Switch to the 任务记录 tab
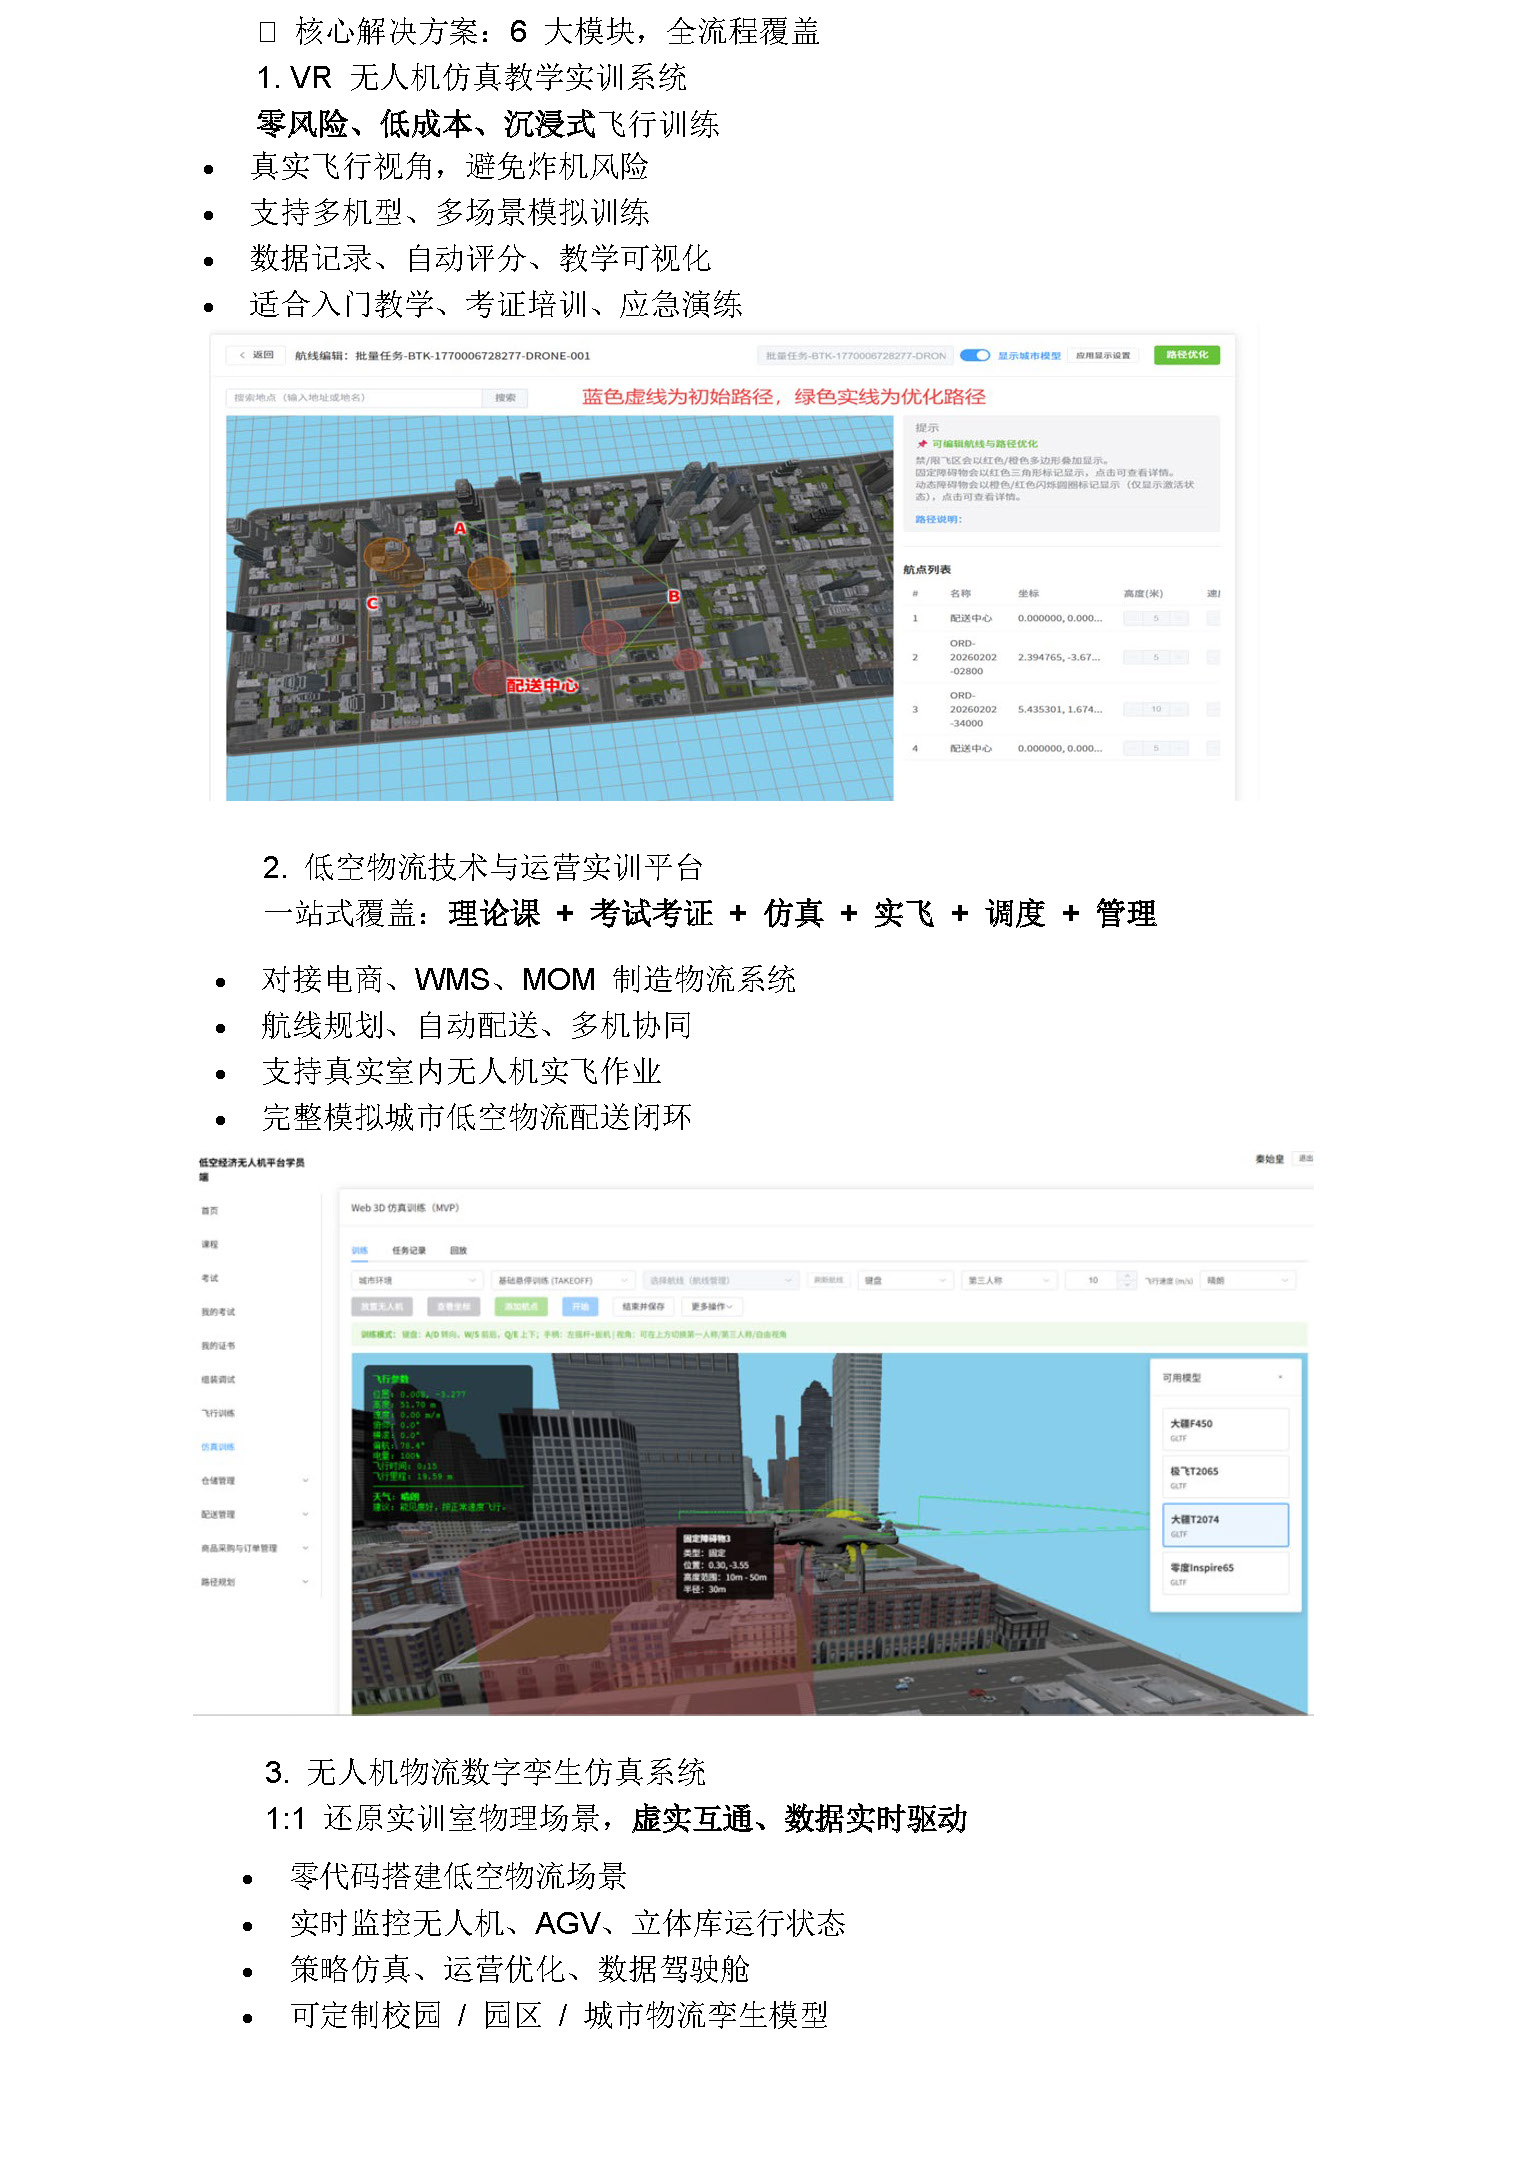 pyautogui.click(x=408, y=1250)
